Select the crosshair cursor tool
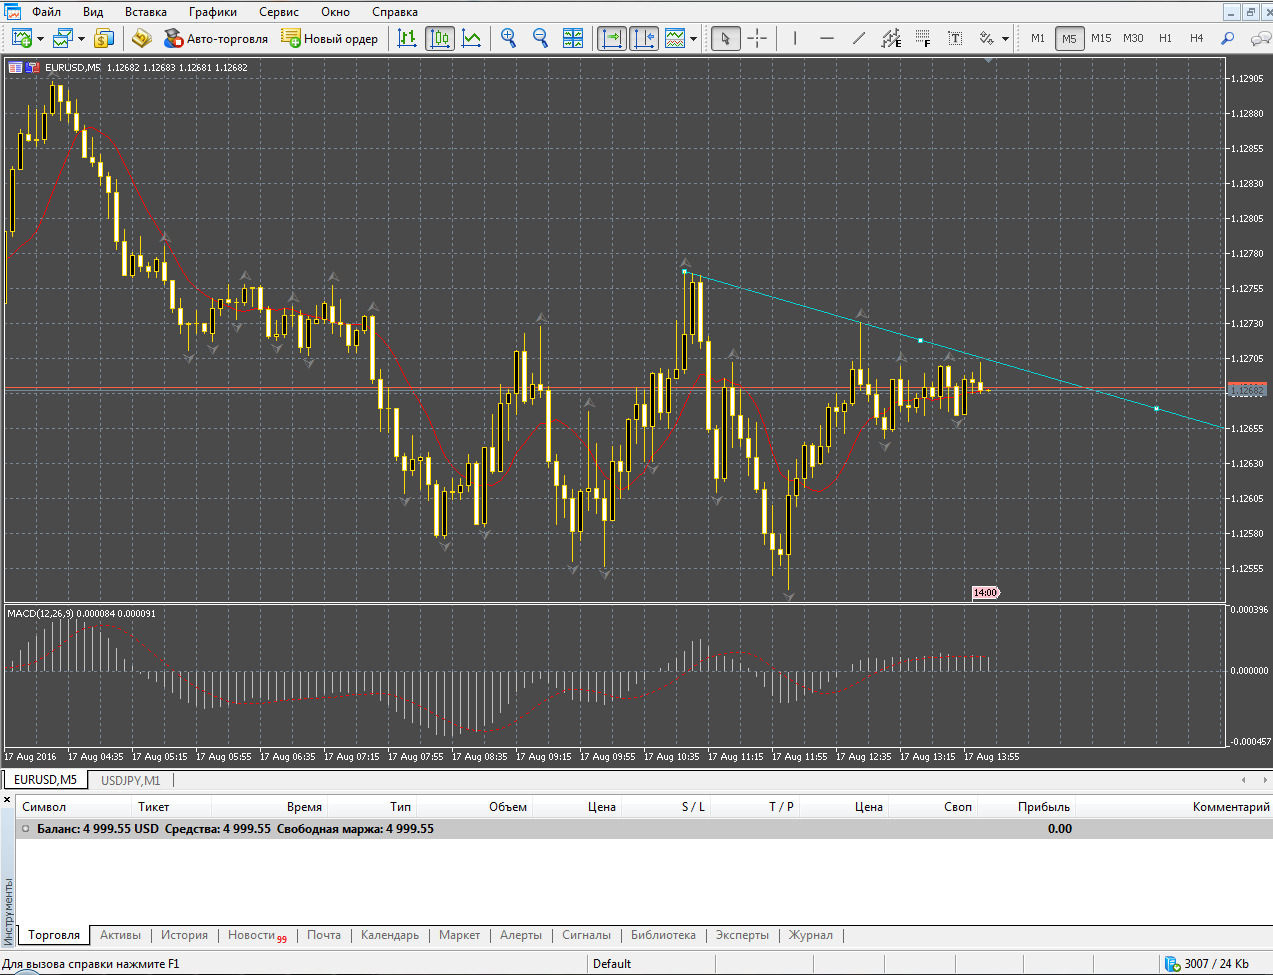 [757, 38]
